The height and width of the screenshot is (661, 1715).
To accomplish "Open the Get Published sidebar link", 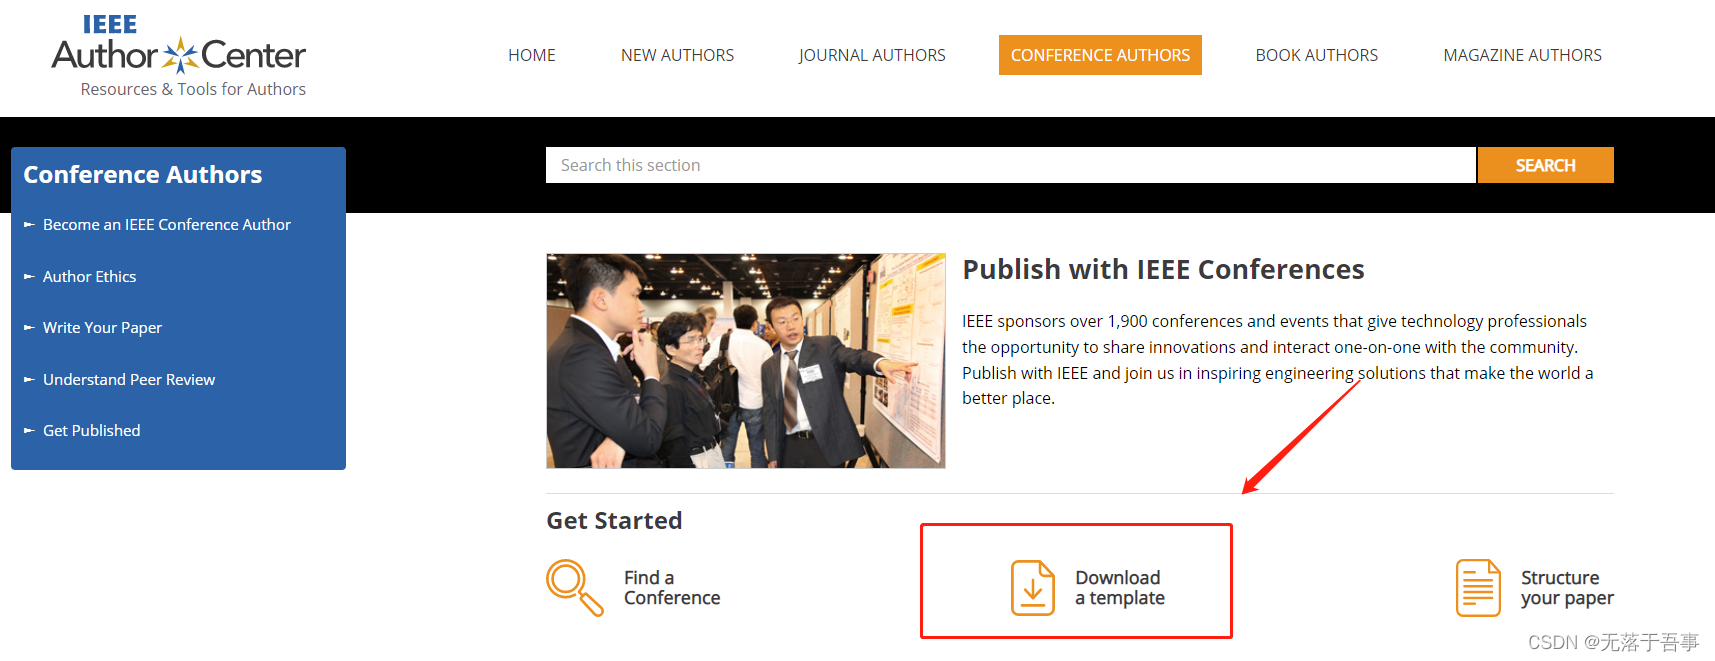I will tap(91, 431).
